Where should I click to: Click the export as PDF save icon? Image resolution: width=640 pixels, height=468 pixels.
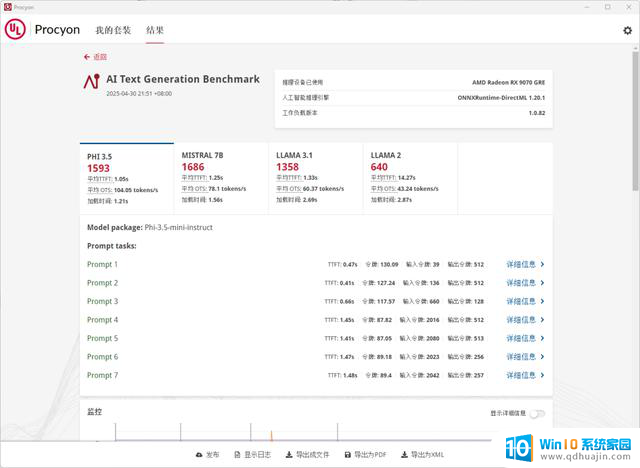click(x=348, y=455)
